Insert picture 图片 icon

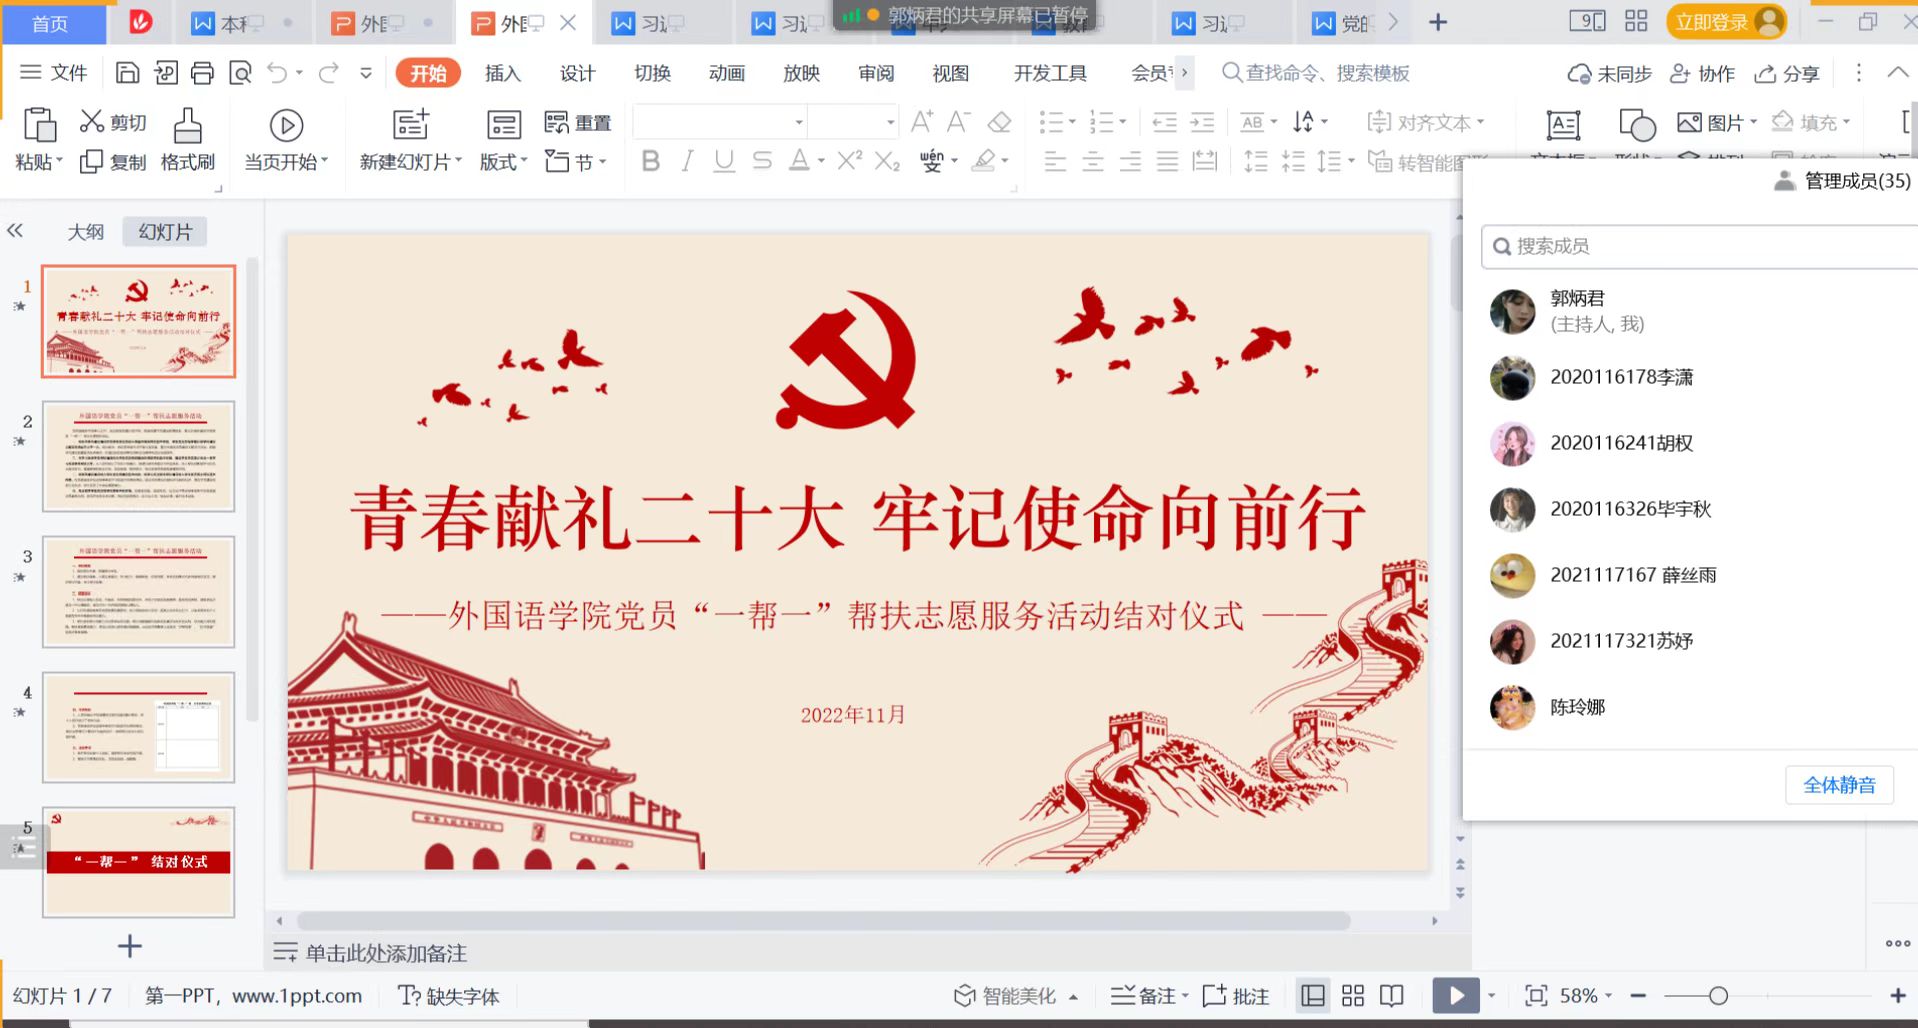coord(1716,122)
